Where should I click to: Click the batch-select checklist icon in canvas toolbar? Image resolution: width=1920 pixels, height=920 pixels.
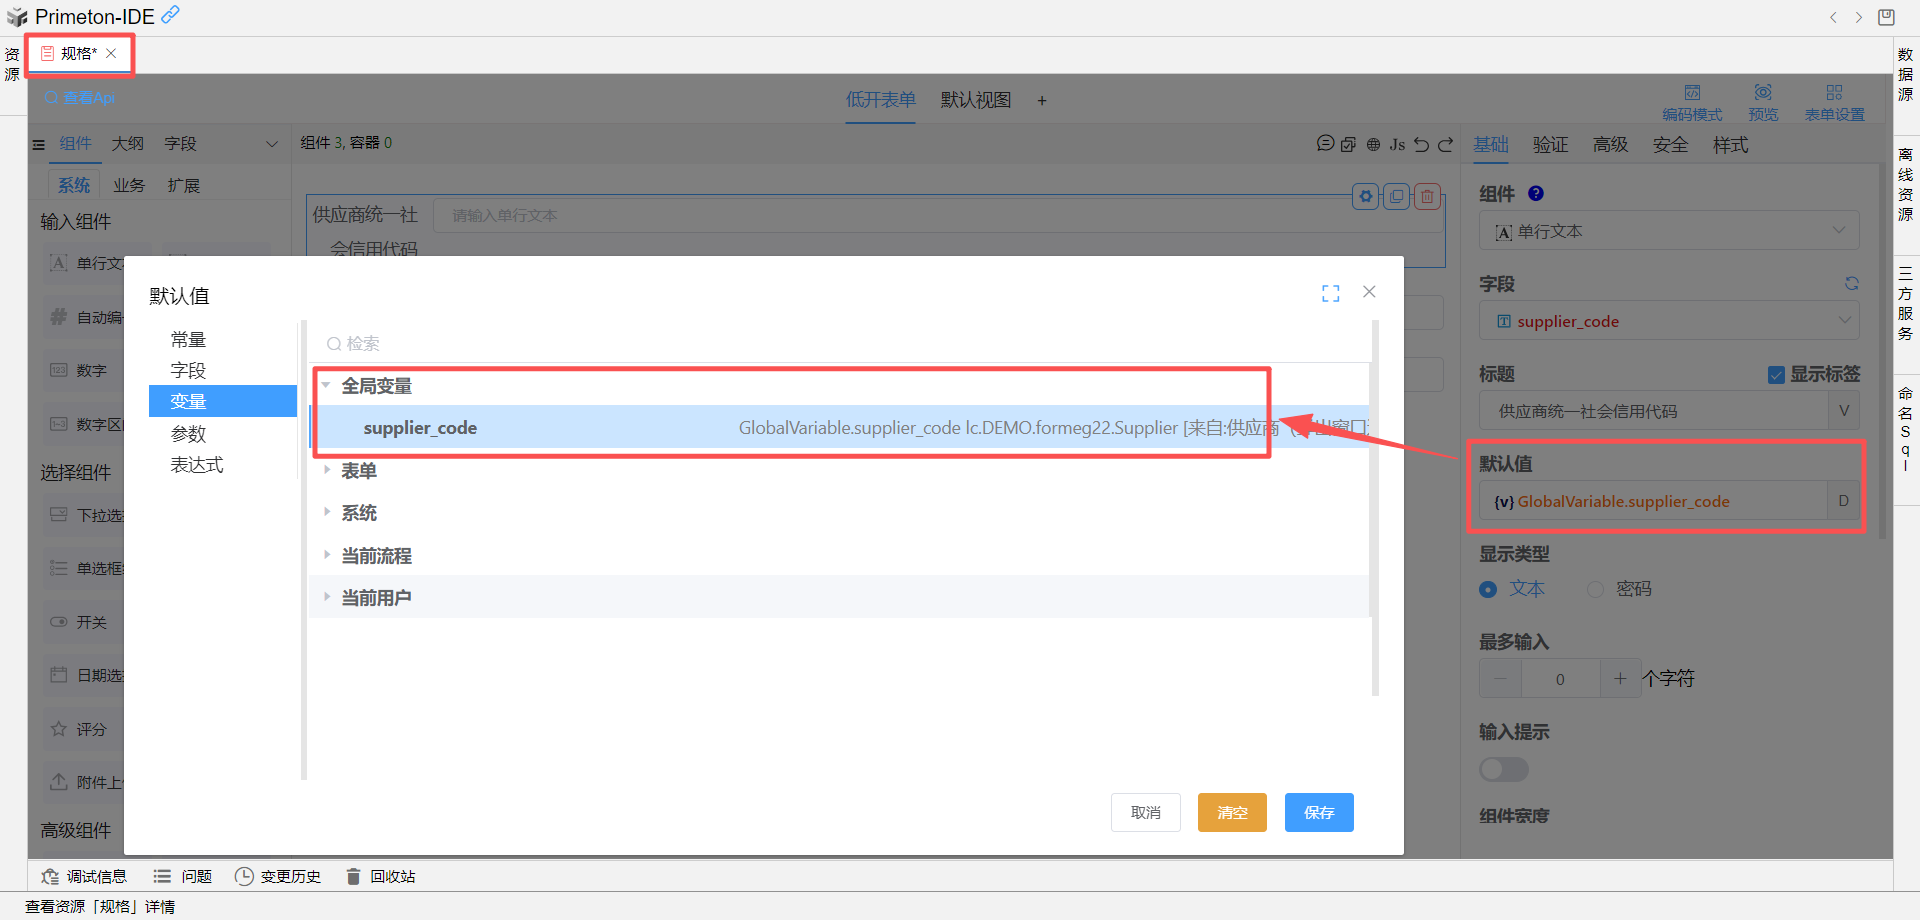point(1348,144)
